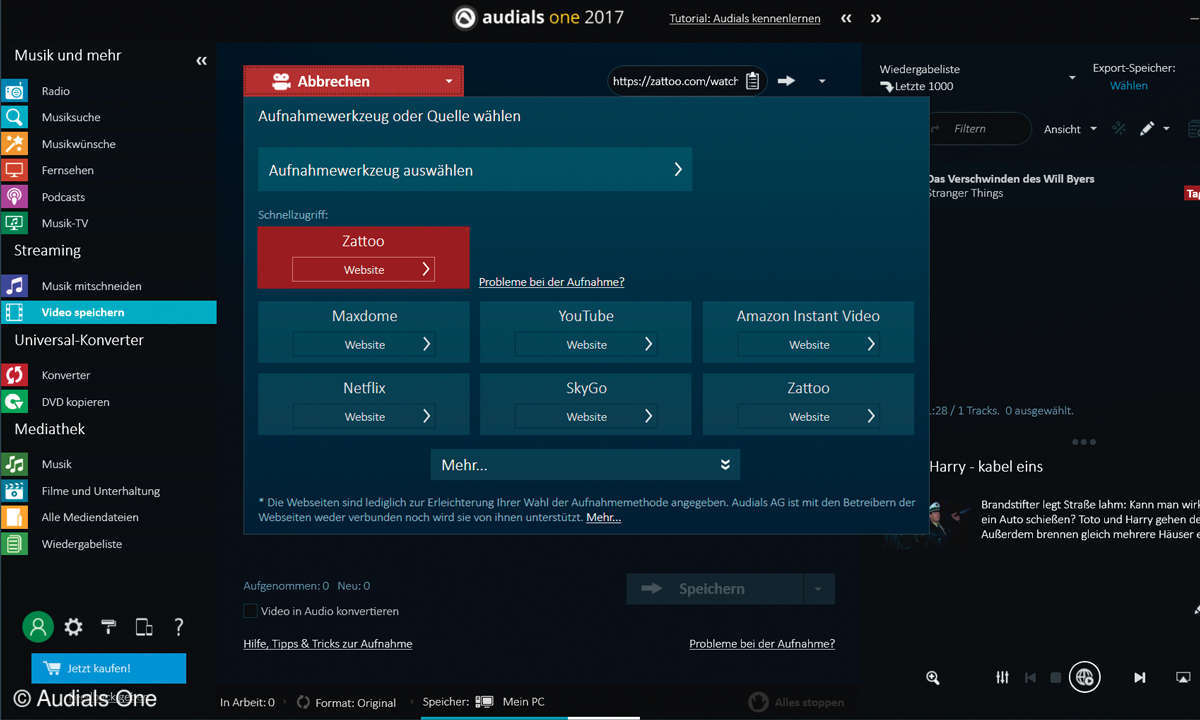Click the paint roller skin icon
This screenshot has width=1200, height=720.
point(109,627)
